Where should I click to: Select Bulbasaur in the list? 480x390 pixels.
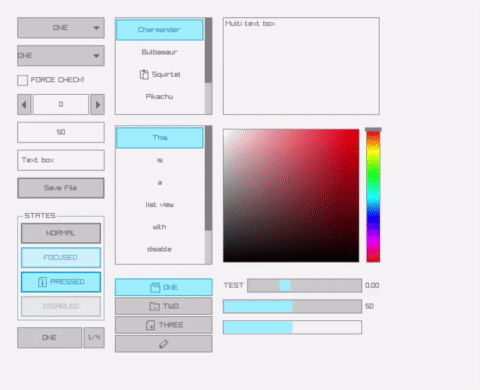point(160,52)
